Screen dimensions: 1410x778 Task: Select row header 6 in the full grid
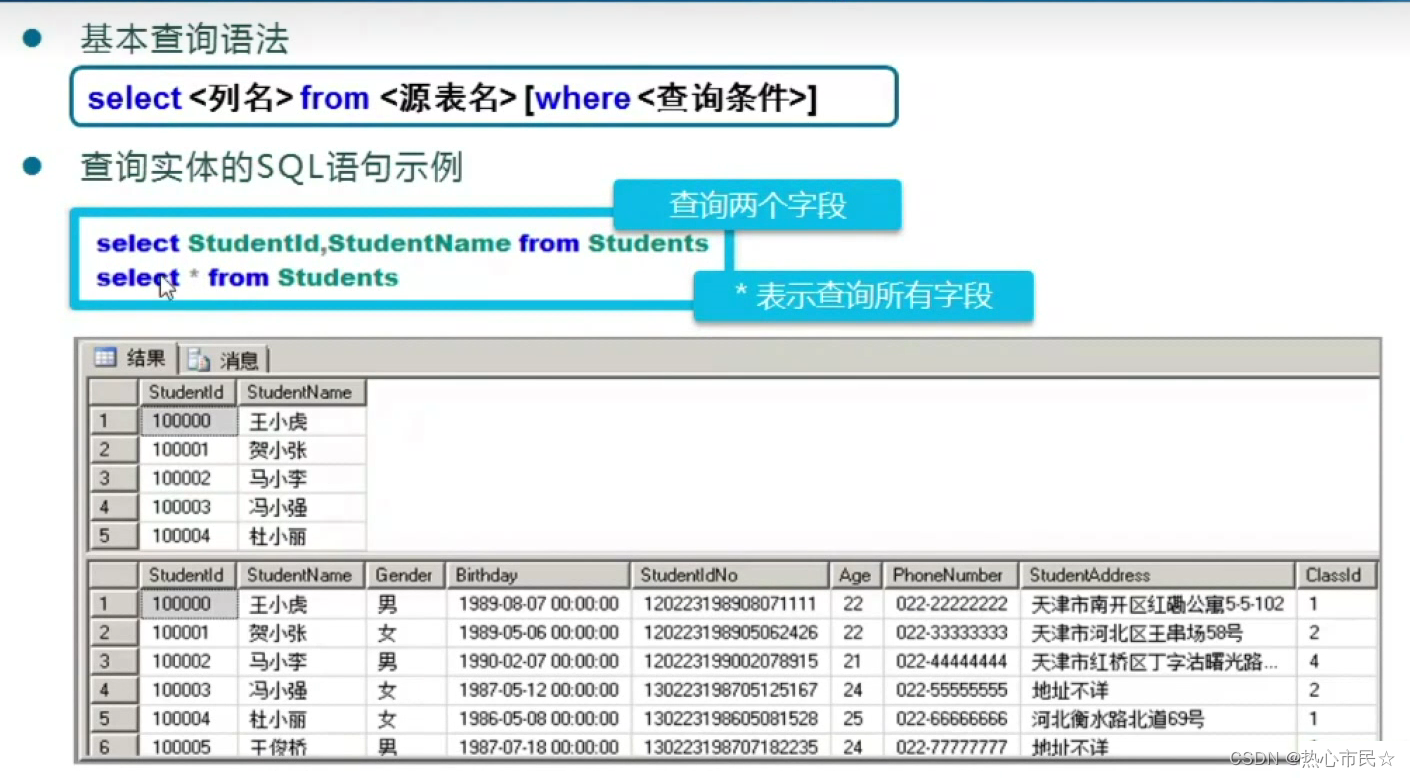(112, 745)
